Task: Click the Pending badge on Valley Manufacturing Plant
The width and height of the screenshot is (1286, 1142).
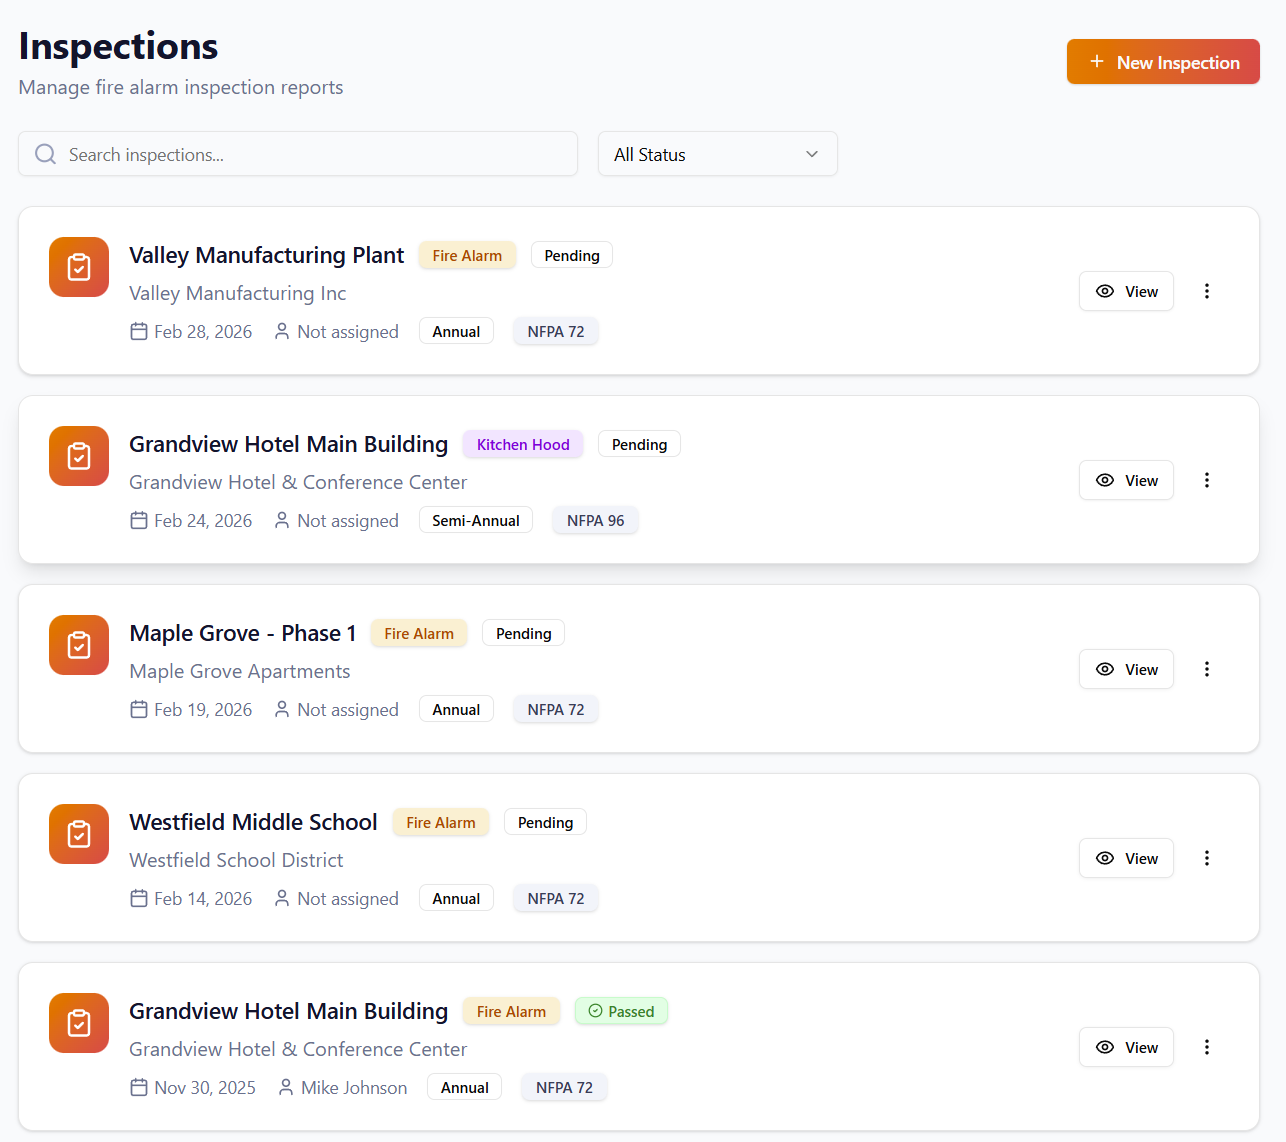Action: 572,255
